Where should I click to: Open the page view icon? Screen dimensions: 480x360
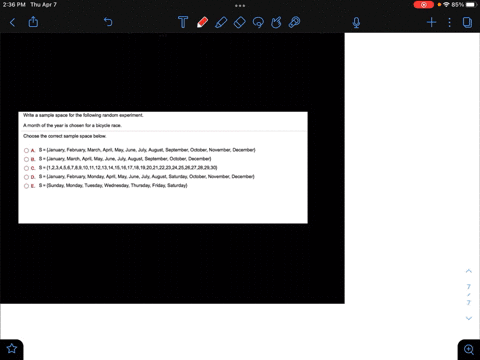click(467, 22)
